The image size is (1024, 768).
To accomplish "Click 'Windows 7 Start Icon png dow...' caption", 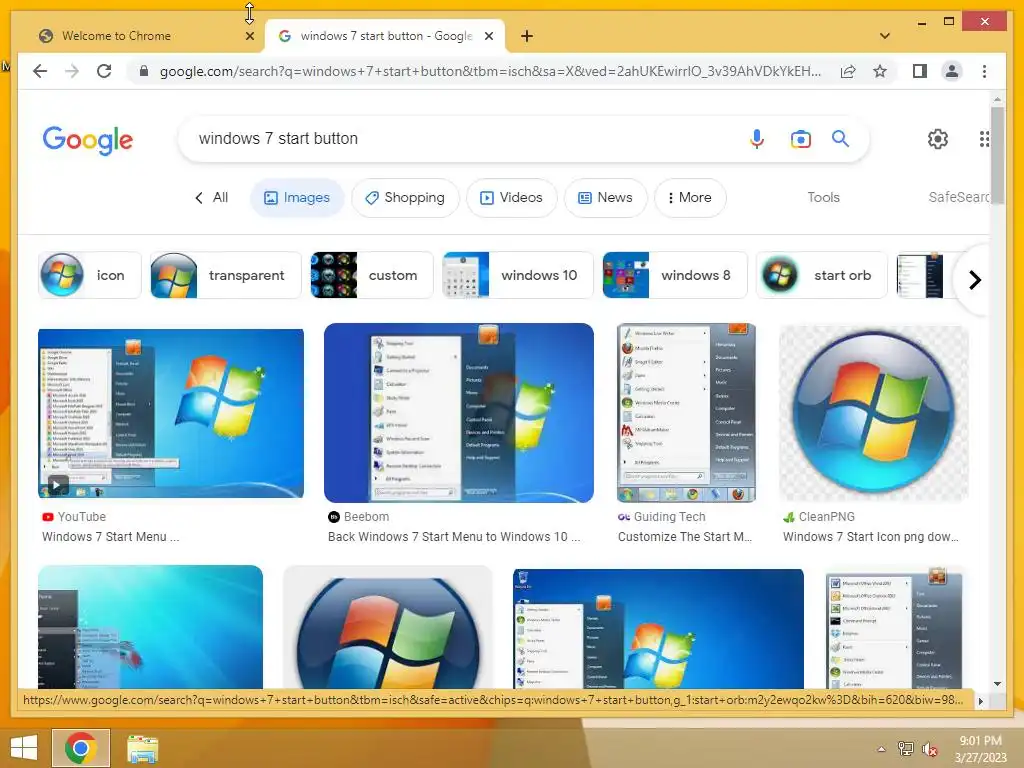I will point(871,537).
